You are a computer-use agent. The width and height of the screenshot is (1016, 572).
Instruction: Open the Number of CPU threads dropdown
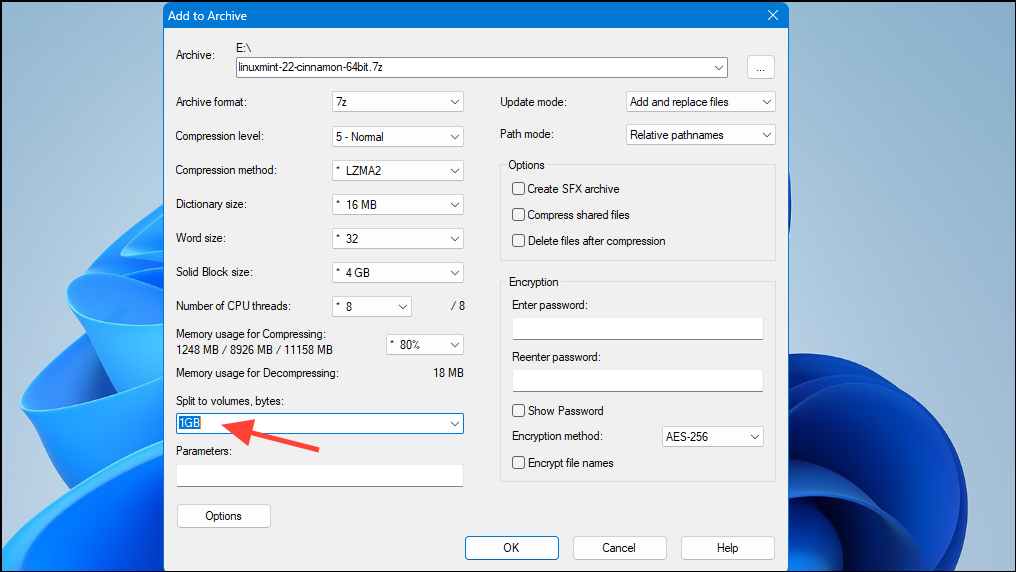(372, 306)
